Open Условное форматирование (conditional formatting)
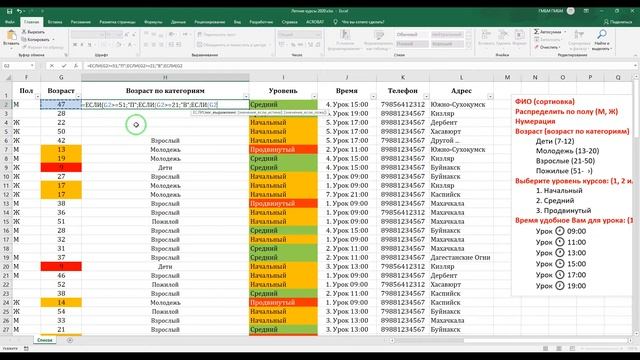The image size is (640, 360). click(x=345, y=40)
